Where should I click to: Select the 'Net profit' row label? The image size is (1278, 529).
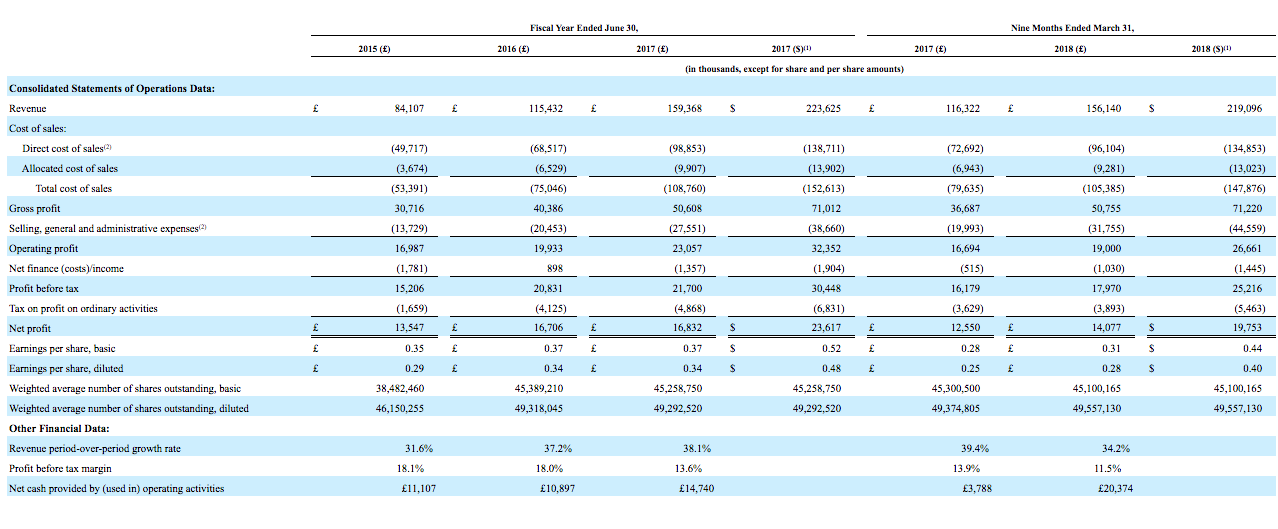30,328
